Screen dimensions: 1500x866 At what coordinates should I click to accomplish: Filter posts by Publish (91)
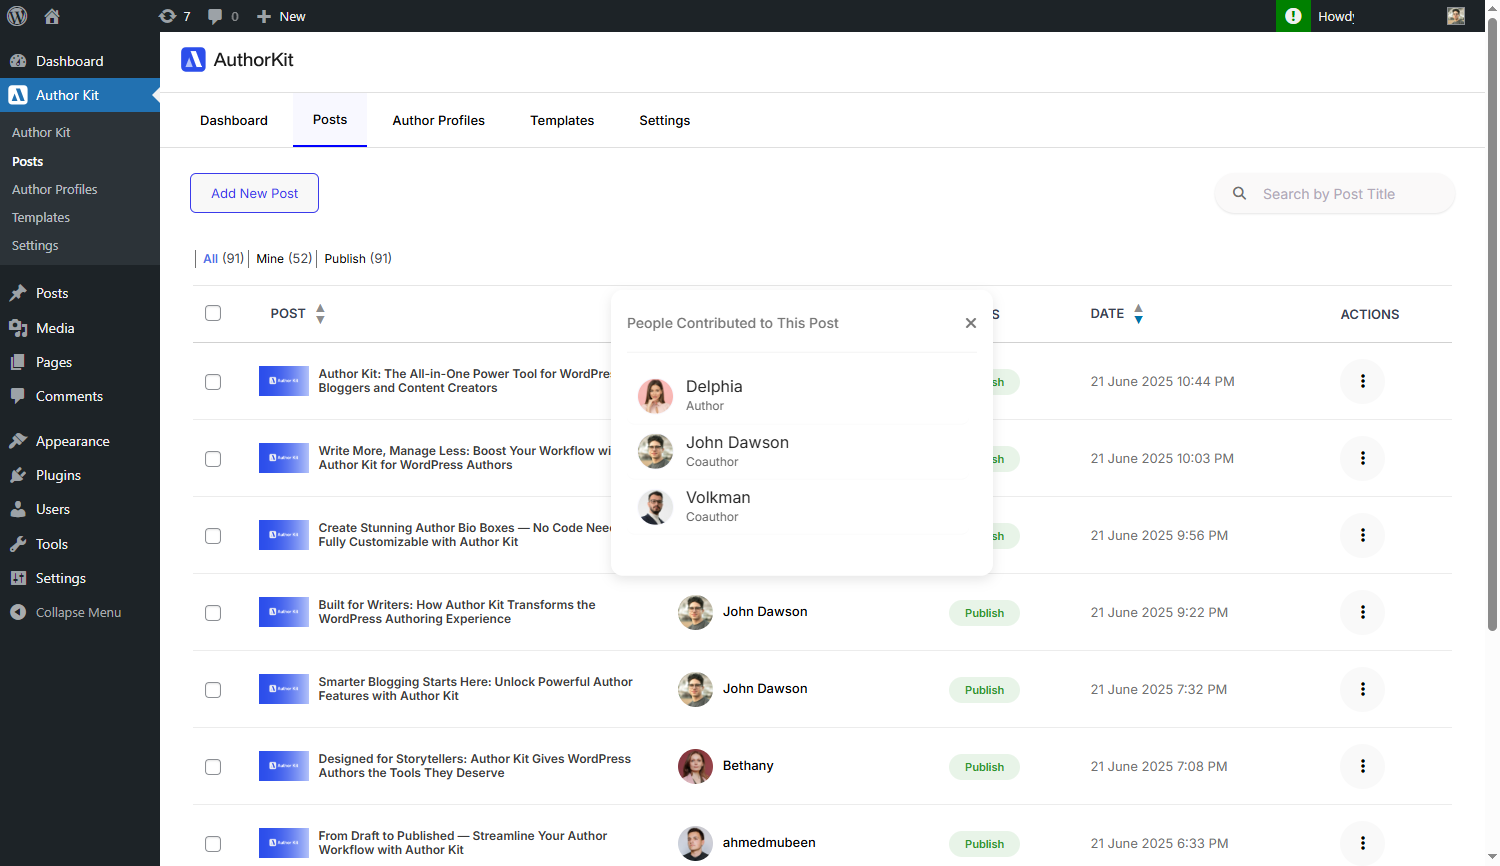tap(358, 258)
